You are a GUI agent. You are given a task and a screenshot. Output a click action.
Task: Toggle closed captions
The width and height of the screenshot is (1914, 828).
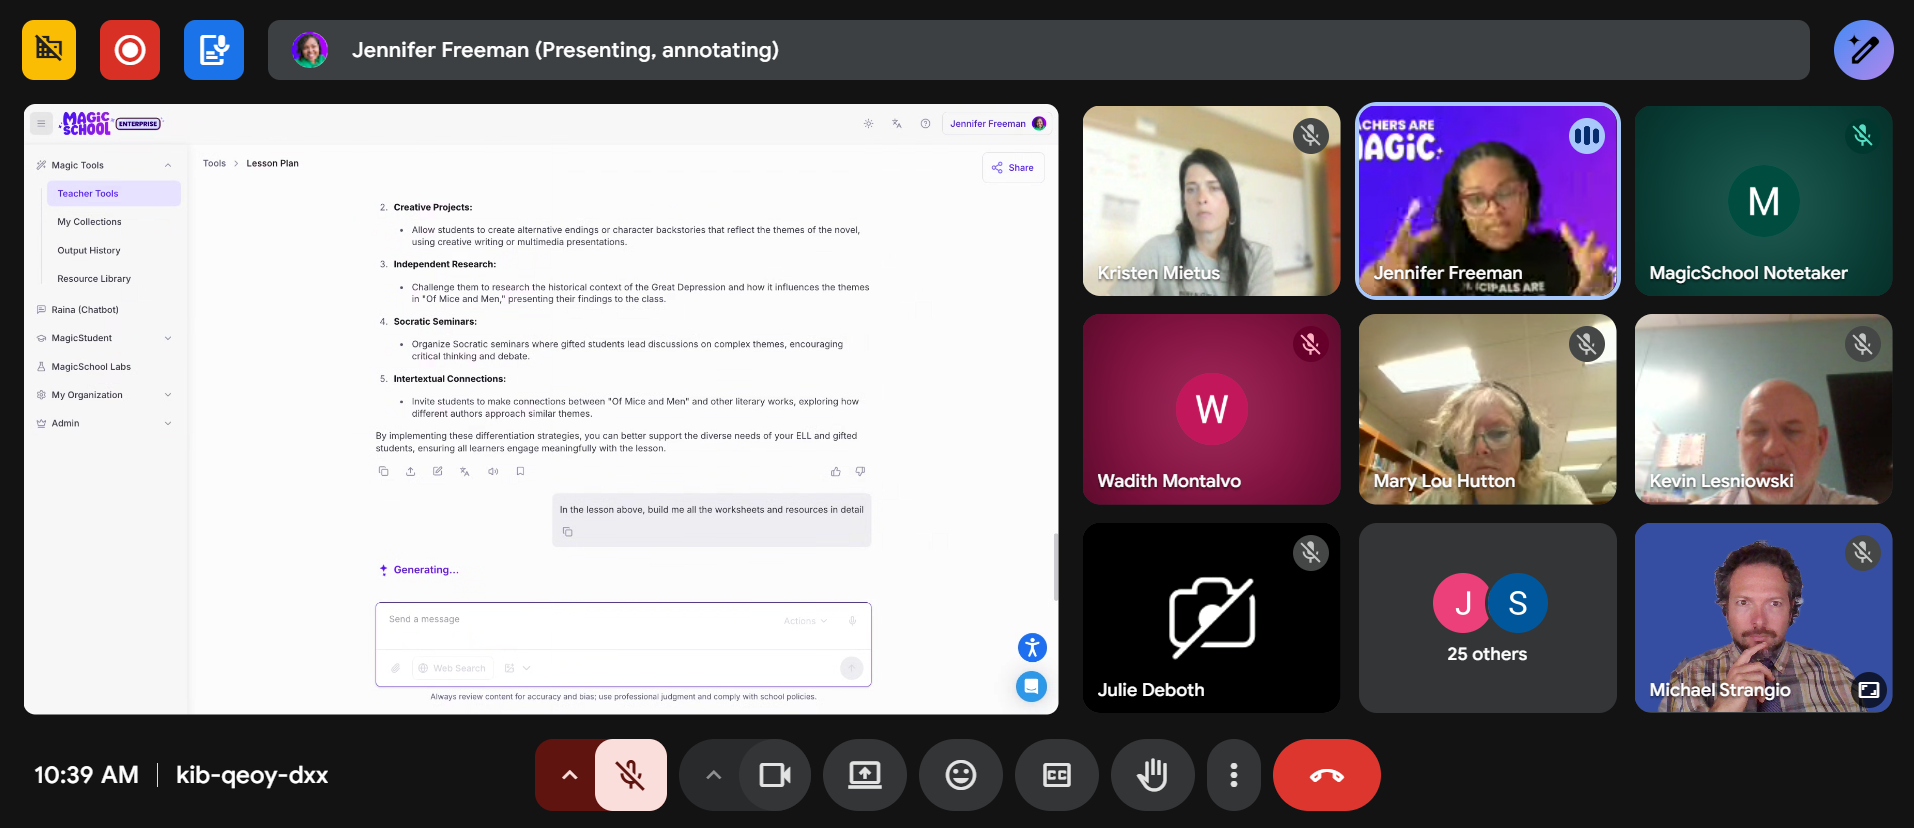[x=1056, y=775]
